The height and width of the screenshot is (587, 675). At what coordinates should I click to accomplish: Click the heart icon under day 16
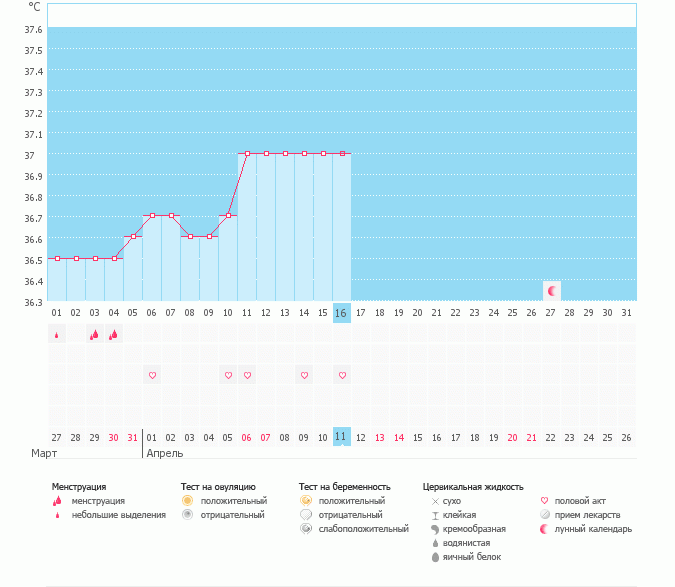(342, 375)
